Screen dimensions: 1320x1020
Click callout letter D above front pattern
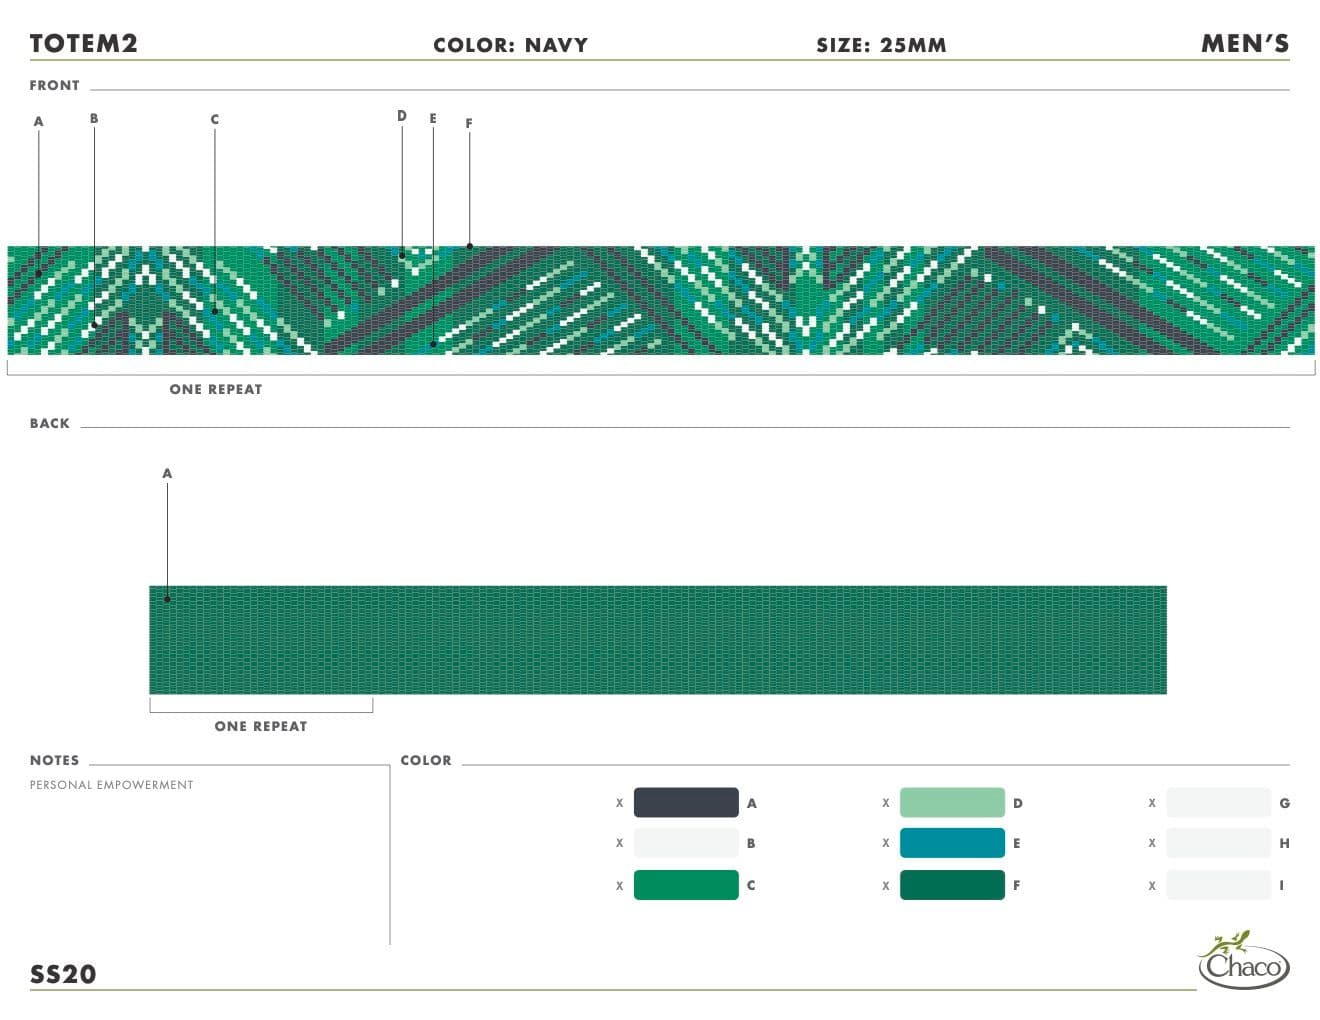coord(402,116)
